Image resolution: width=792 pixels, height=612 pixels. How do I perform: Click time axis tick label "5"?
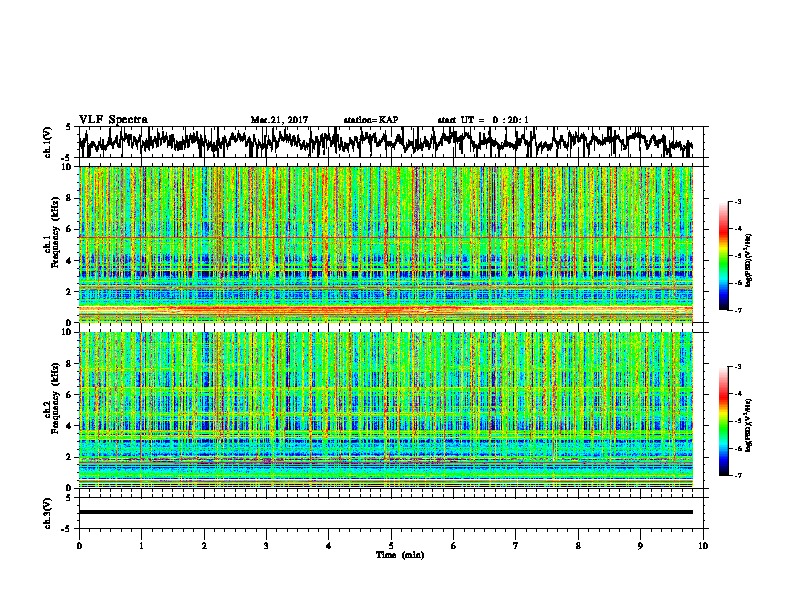391,545
